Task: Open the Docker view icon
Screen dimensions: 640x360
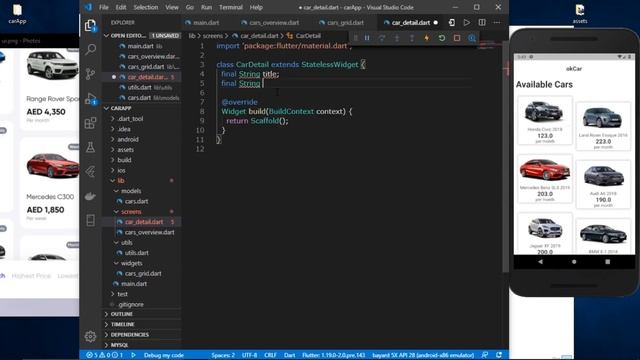Action: [x=90, y=196]
